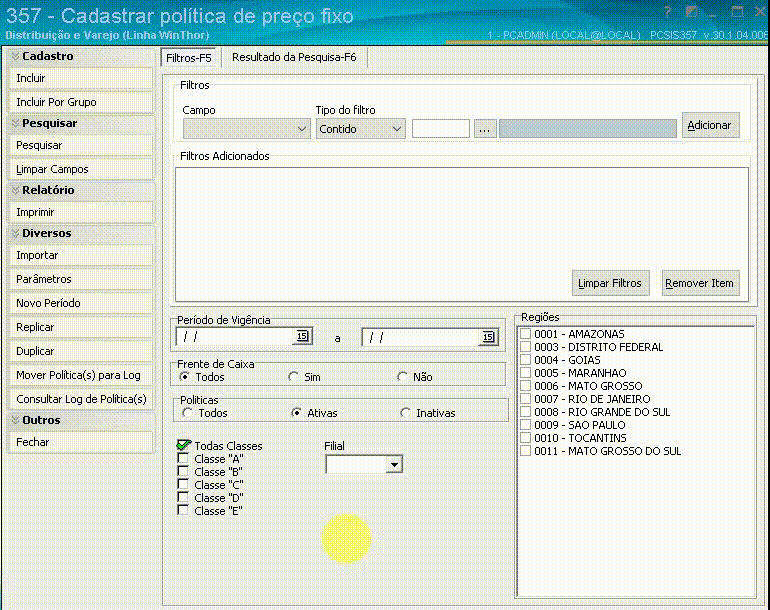The width and height of the screenshot is (770, 610).
Task: Open calendar for end vigência date
Action: coord(488,337)
